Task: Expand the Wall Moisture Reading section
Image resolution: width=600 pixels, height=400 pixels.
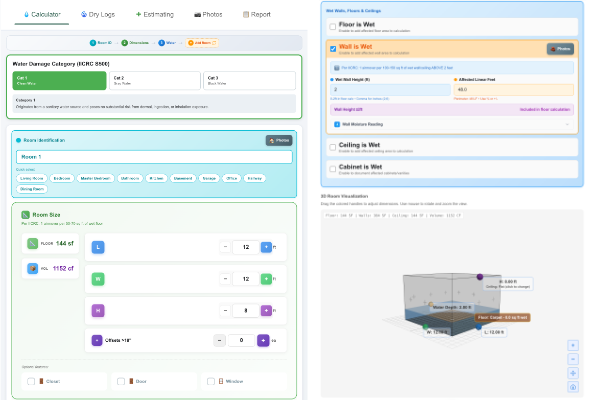Action: click(451, 124)
